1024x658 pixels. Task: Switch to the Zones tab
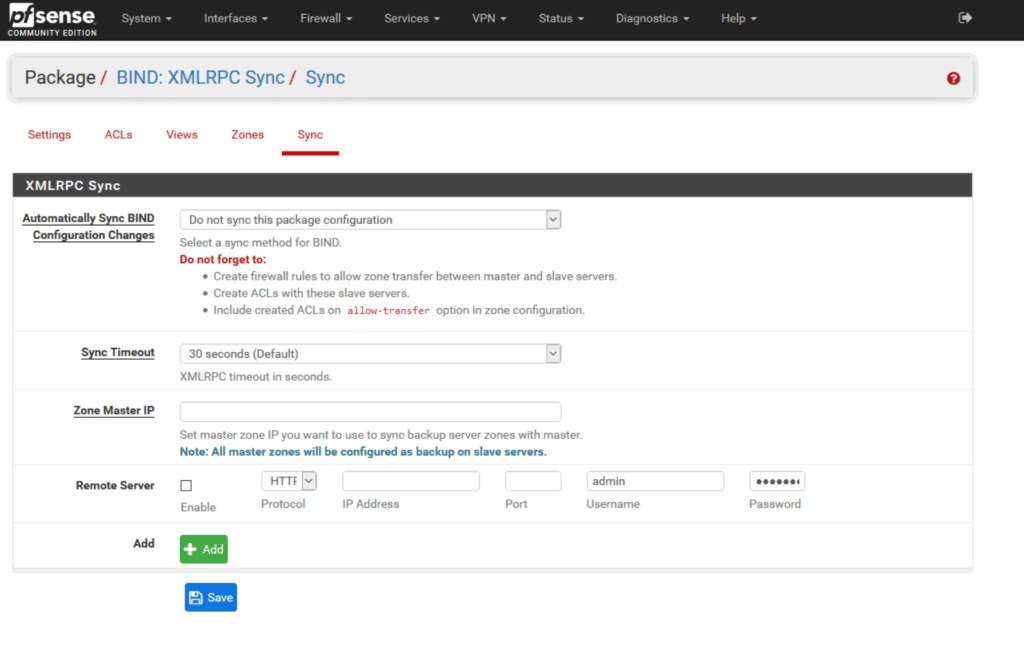pyautogui.click(x=247, y=135)
